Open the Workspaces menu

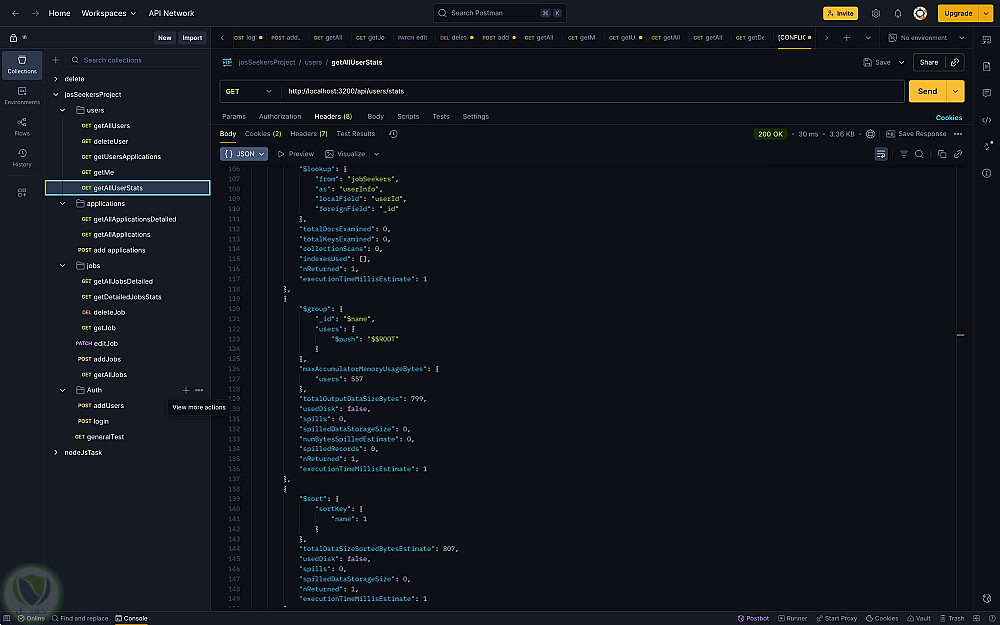point(108,13)
